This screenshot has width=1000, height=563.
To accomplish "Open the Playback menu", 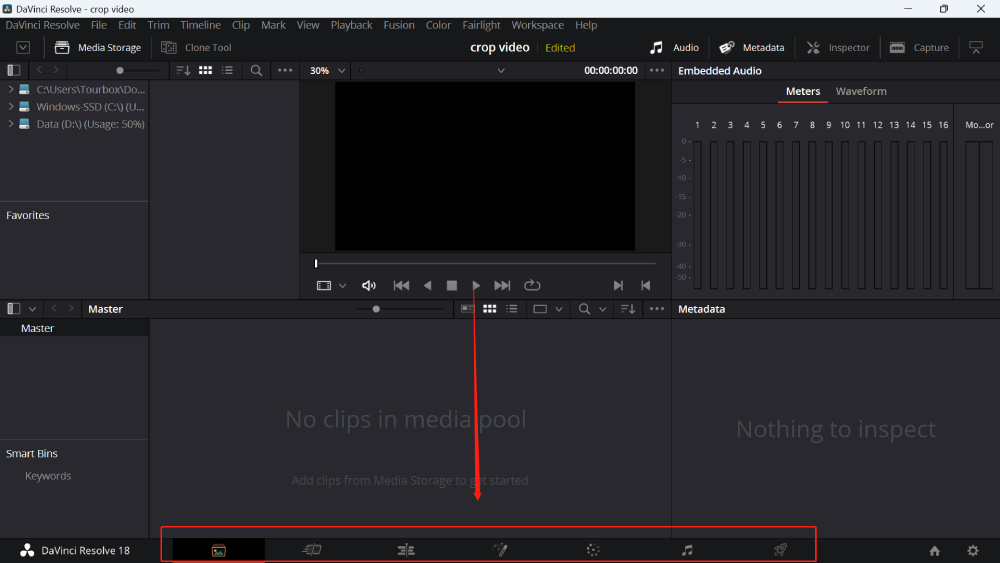I will pyautogui.click(x=351, y=25).
